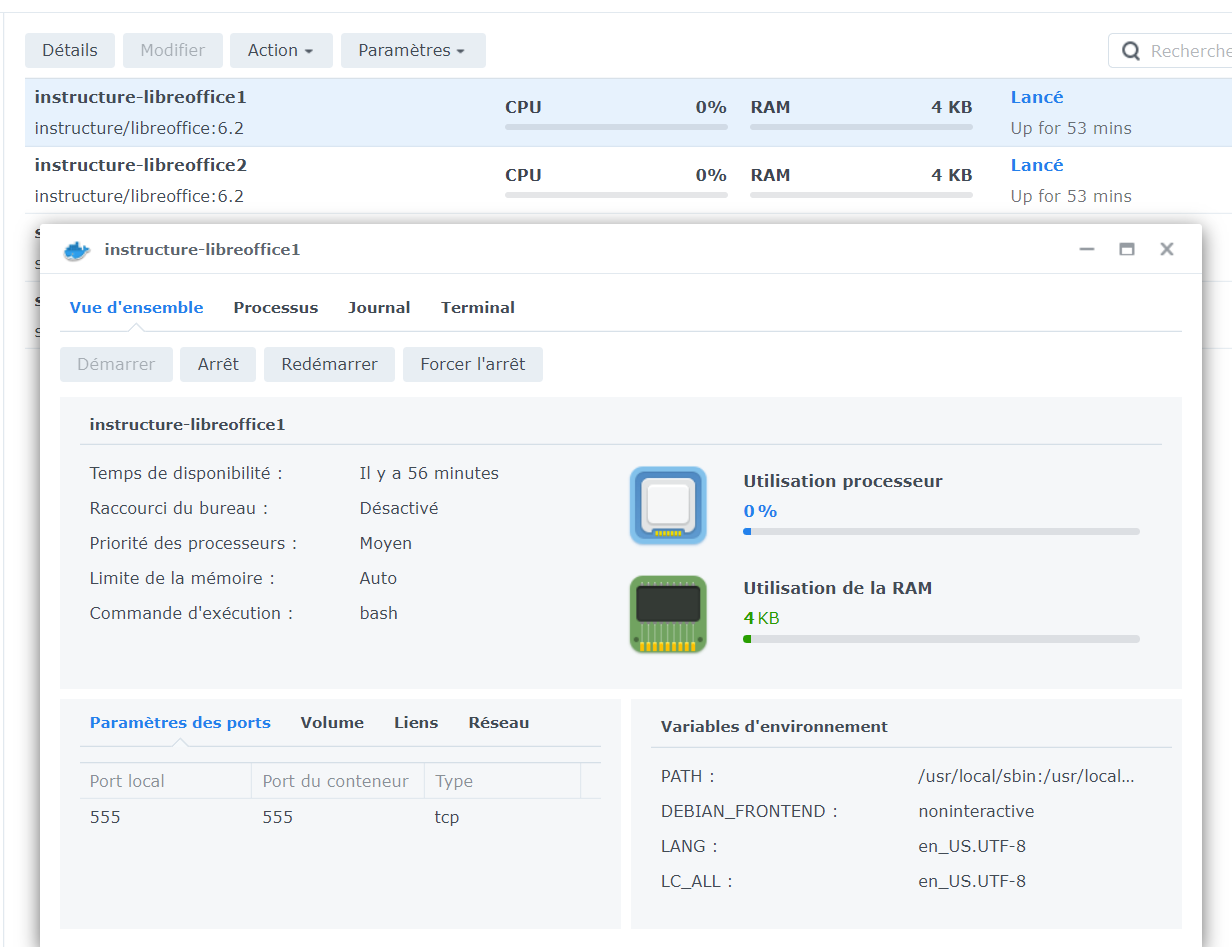
Task: Click the Utilisation processeur progress bar
Action: 941,532
